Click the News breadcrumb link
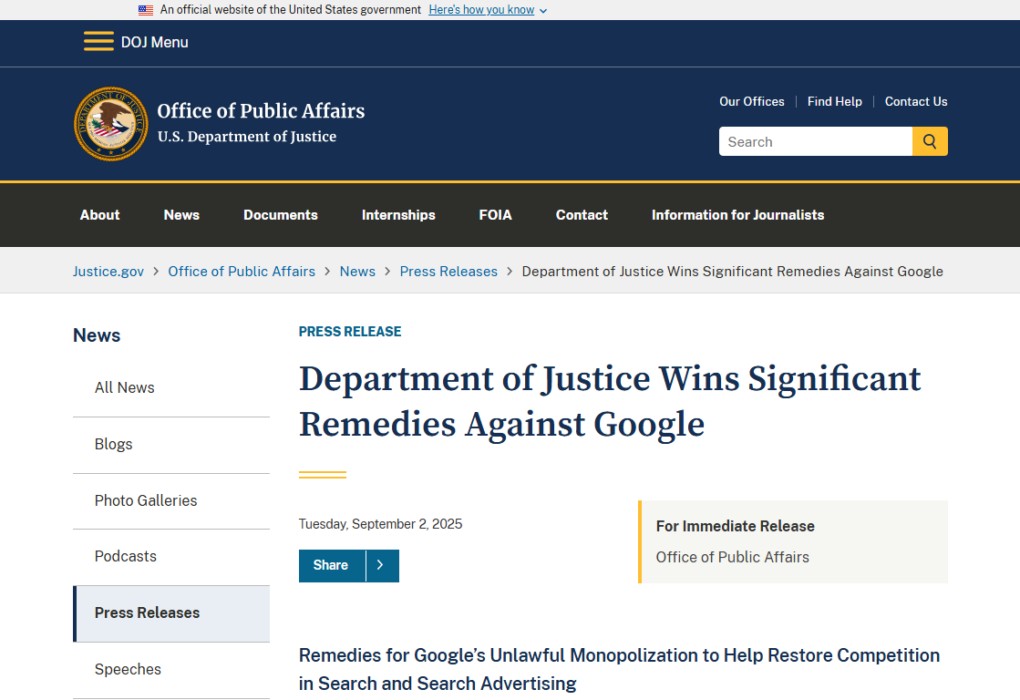1020x700 pixels. click(x=357, y=271)
